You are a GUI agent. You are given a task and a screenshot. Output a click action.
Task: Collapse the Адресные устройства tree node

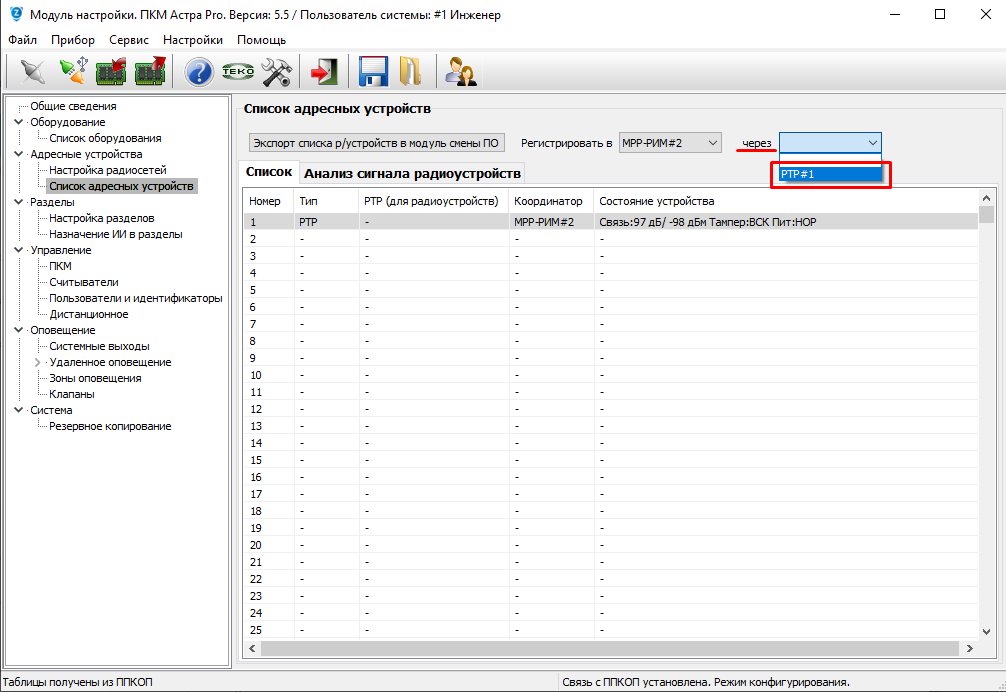[19, 154]
